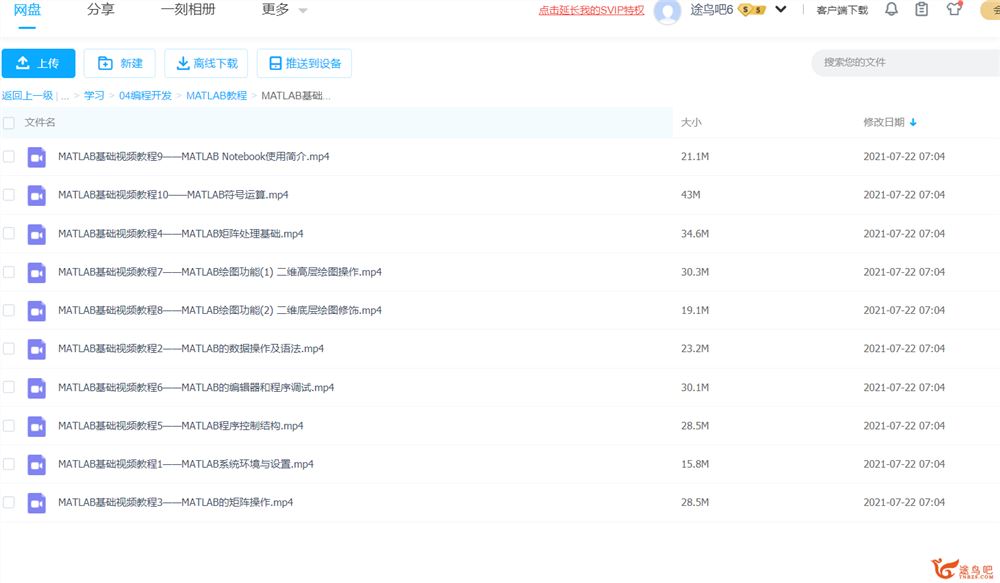The image size is (1000, 583).
Task: Click the 点击延长我的SVIP特权 link
Action: coord(591,11)
